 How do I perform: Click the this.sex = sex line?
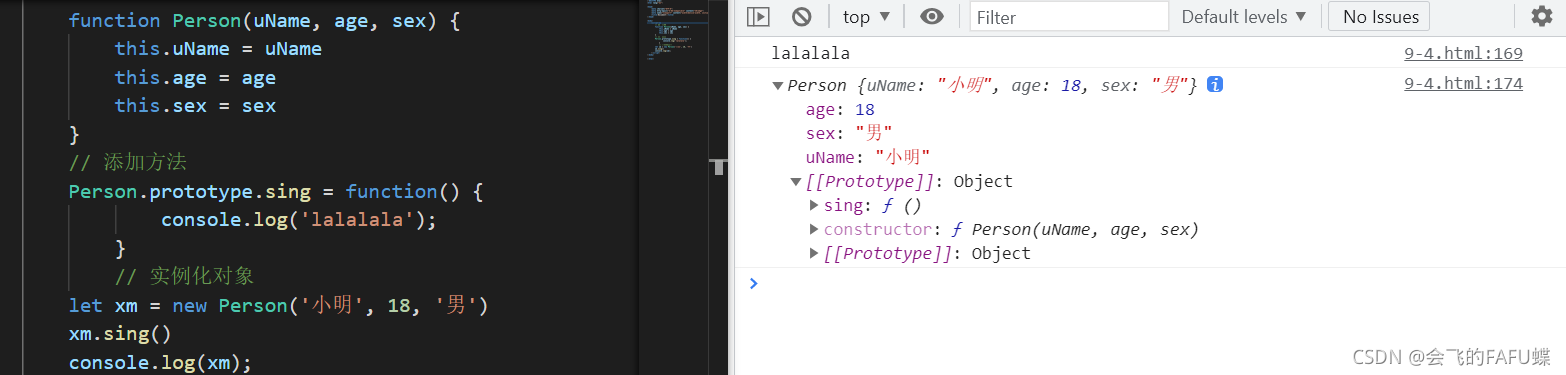click(195, 106)
